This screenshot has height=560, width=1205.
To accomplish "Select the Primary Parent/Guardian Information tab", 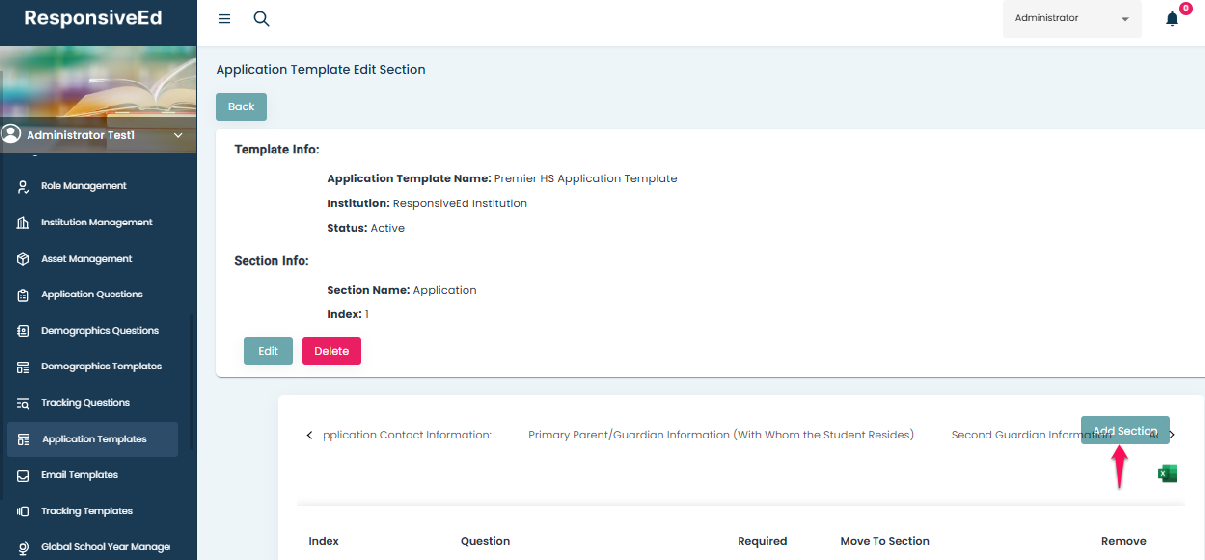I will tap(720, 435).
